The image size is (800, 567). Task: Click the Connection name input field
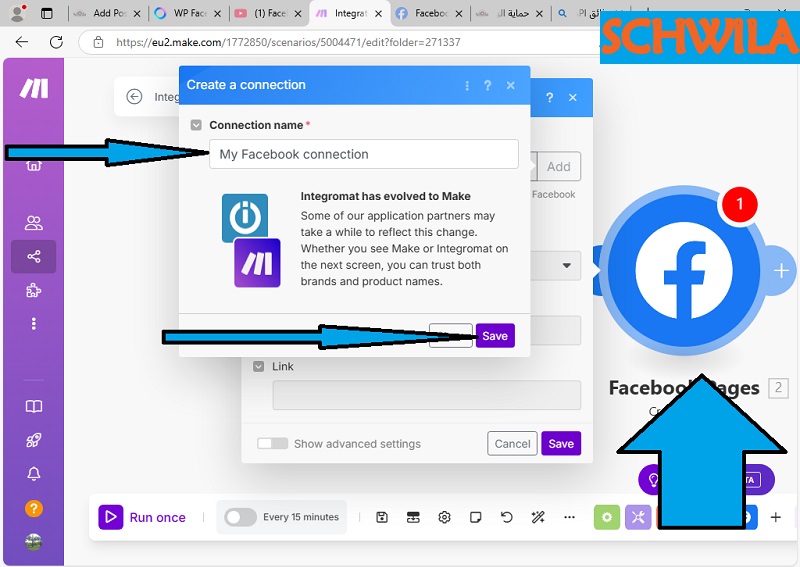click(x=364, y=154)
